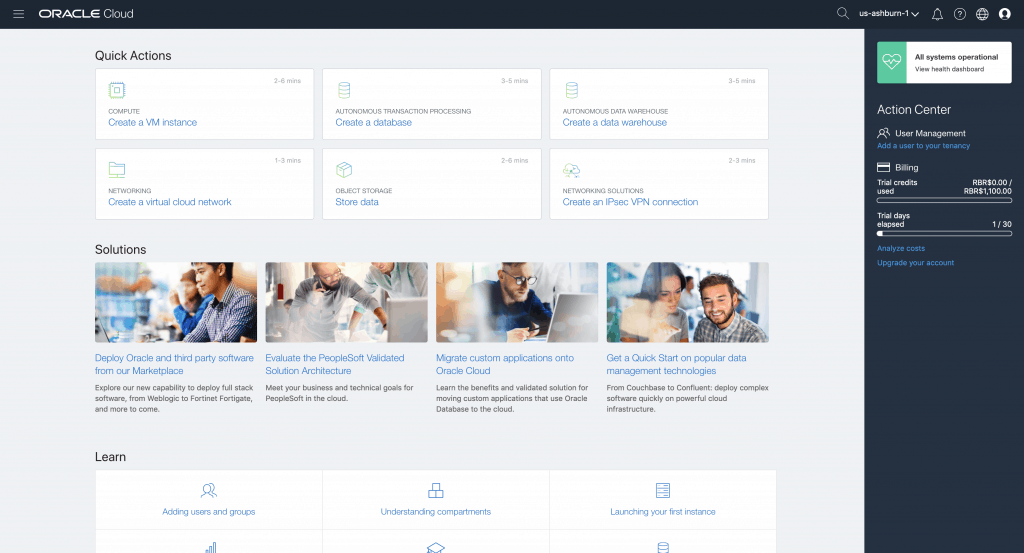Viewport: 1024px width, 553px height.
Task: Click Create a VM instance link
Action: pos(152,122)
